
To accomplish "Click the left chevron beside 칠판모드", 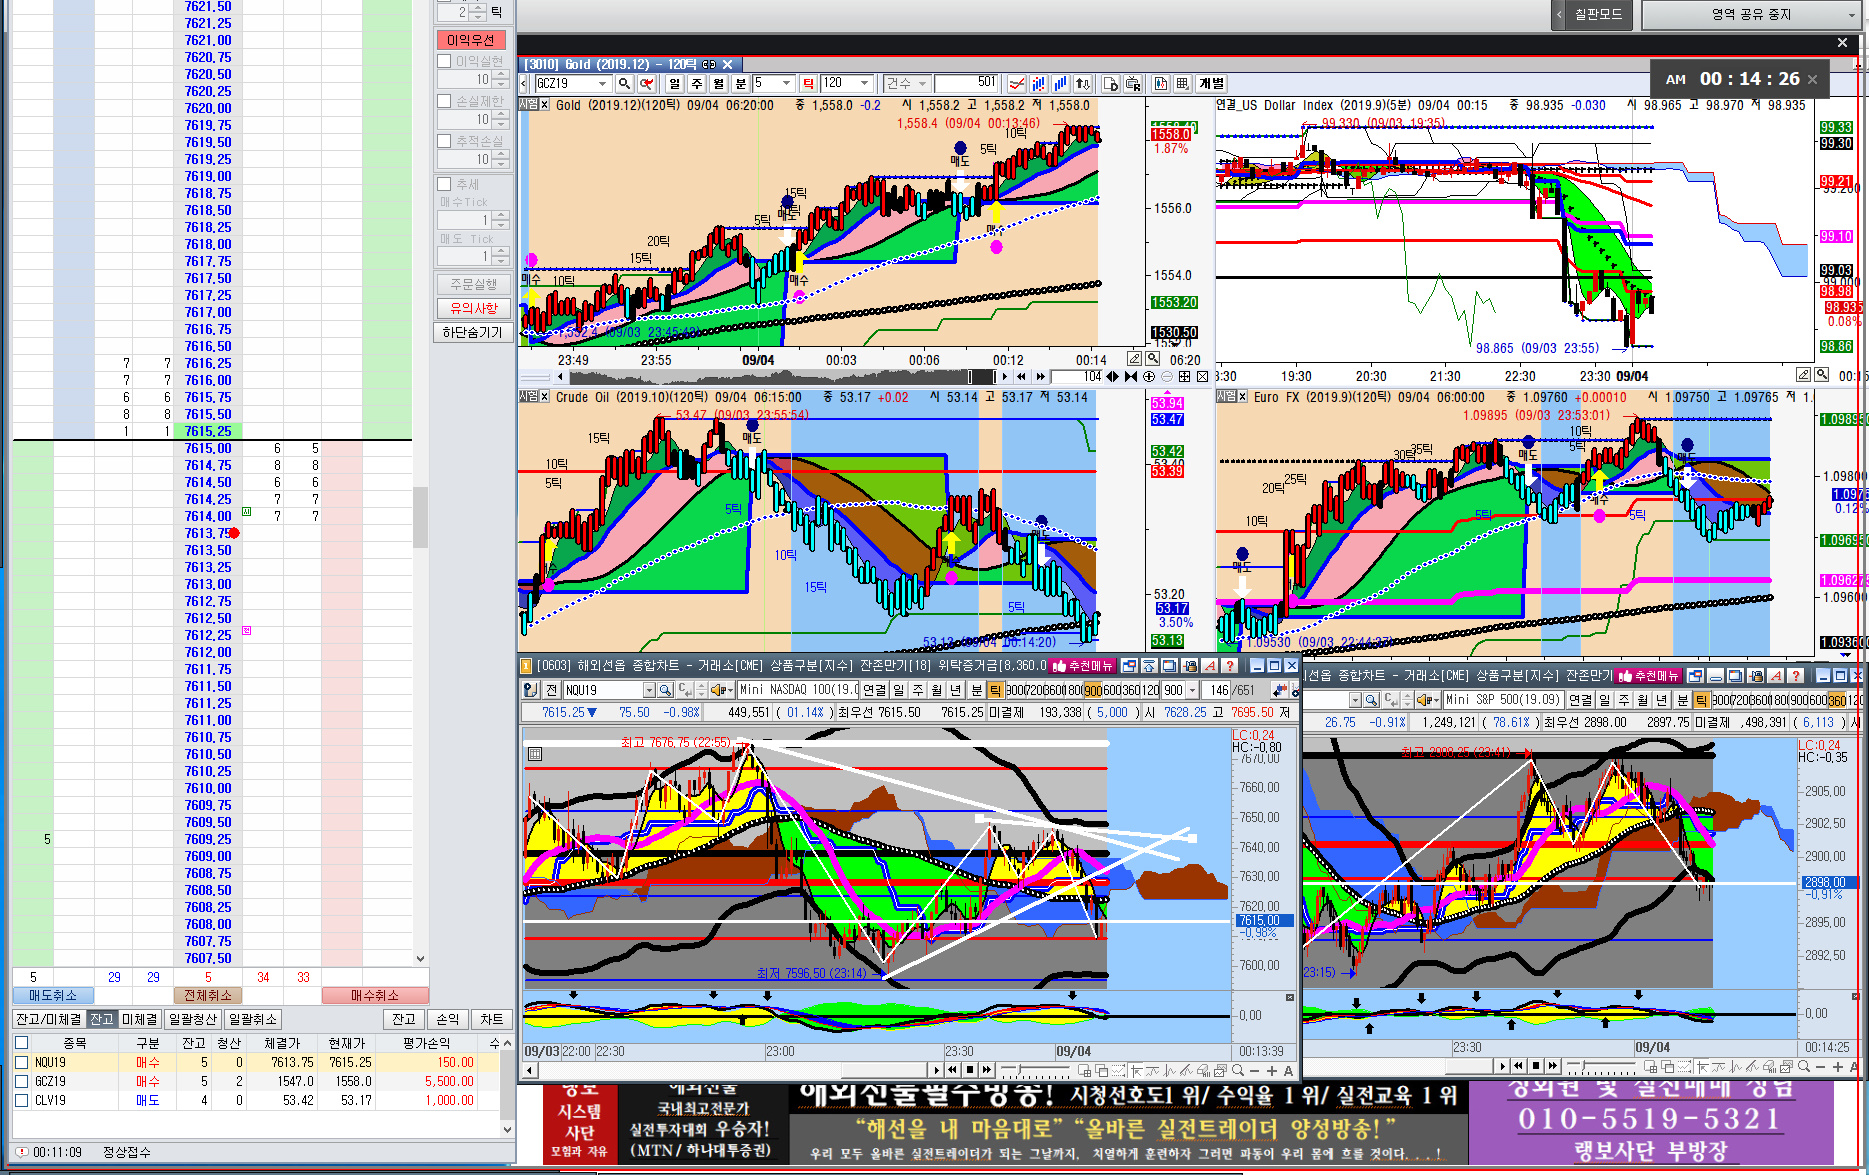I will coord(1559,15).
